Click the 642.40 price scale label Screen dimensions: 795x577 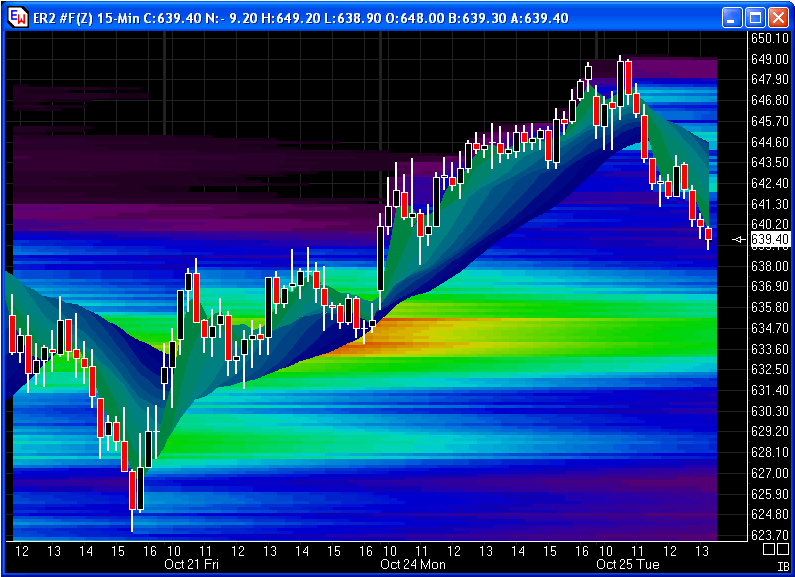pos(770,183)
